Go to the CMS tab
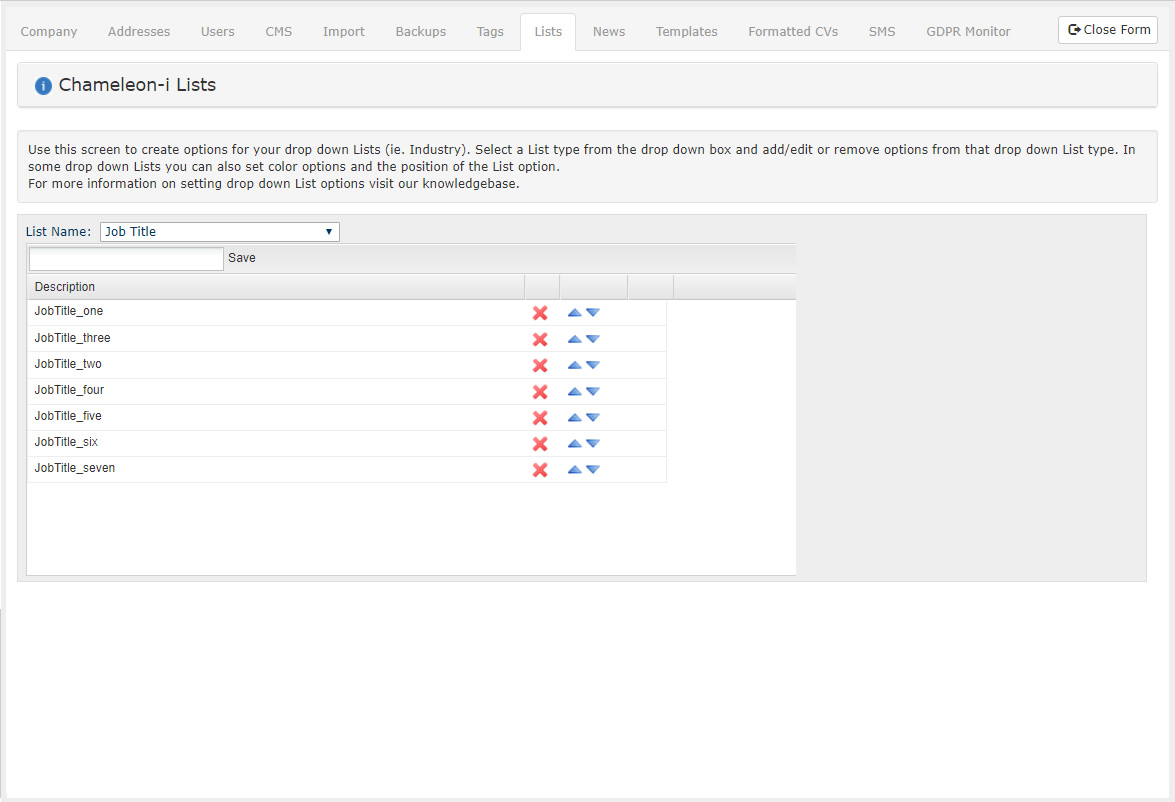 pos(279,31)
